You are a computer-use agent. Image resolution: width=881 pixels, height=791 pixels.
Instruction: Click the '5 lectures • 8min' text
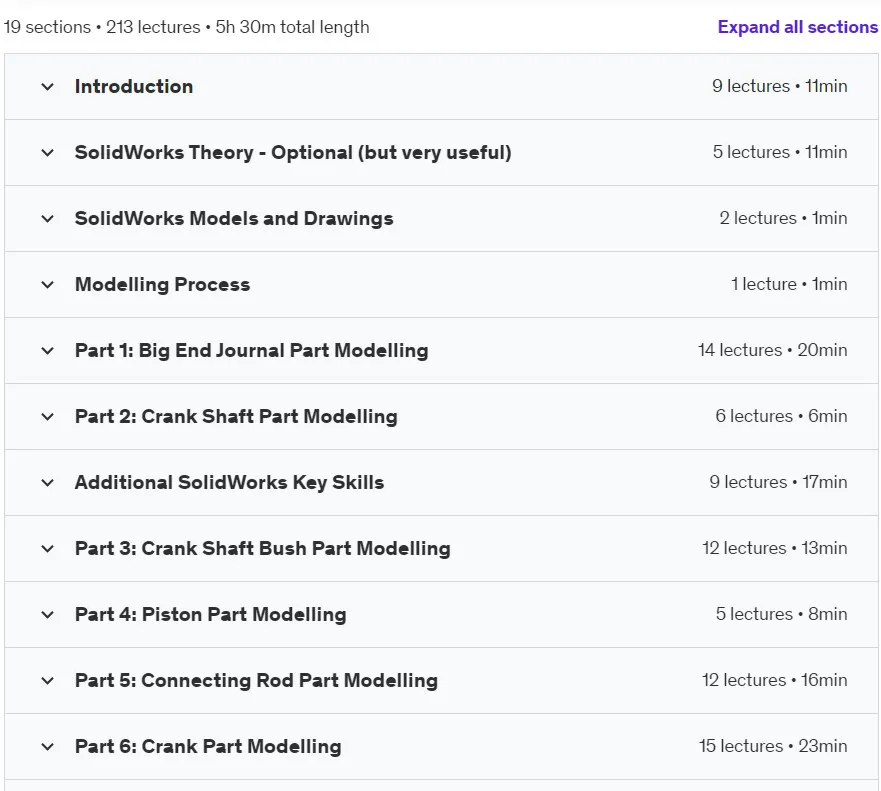click(782, 615)
